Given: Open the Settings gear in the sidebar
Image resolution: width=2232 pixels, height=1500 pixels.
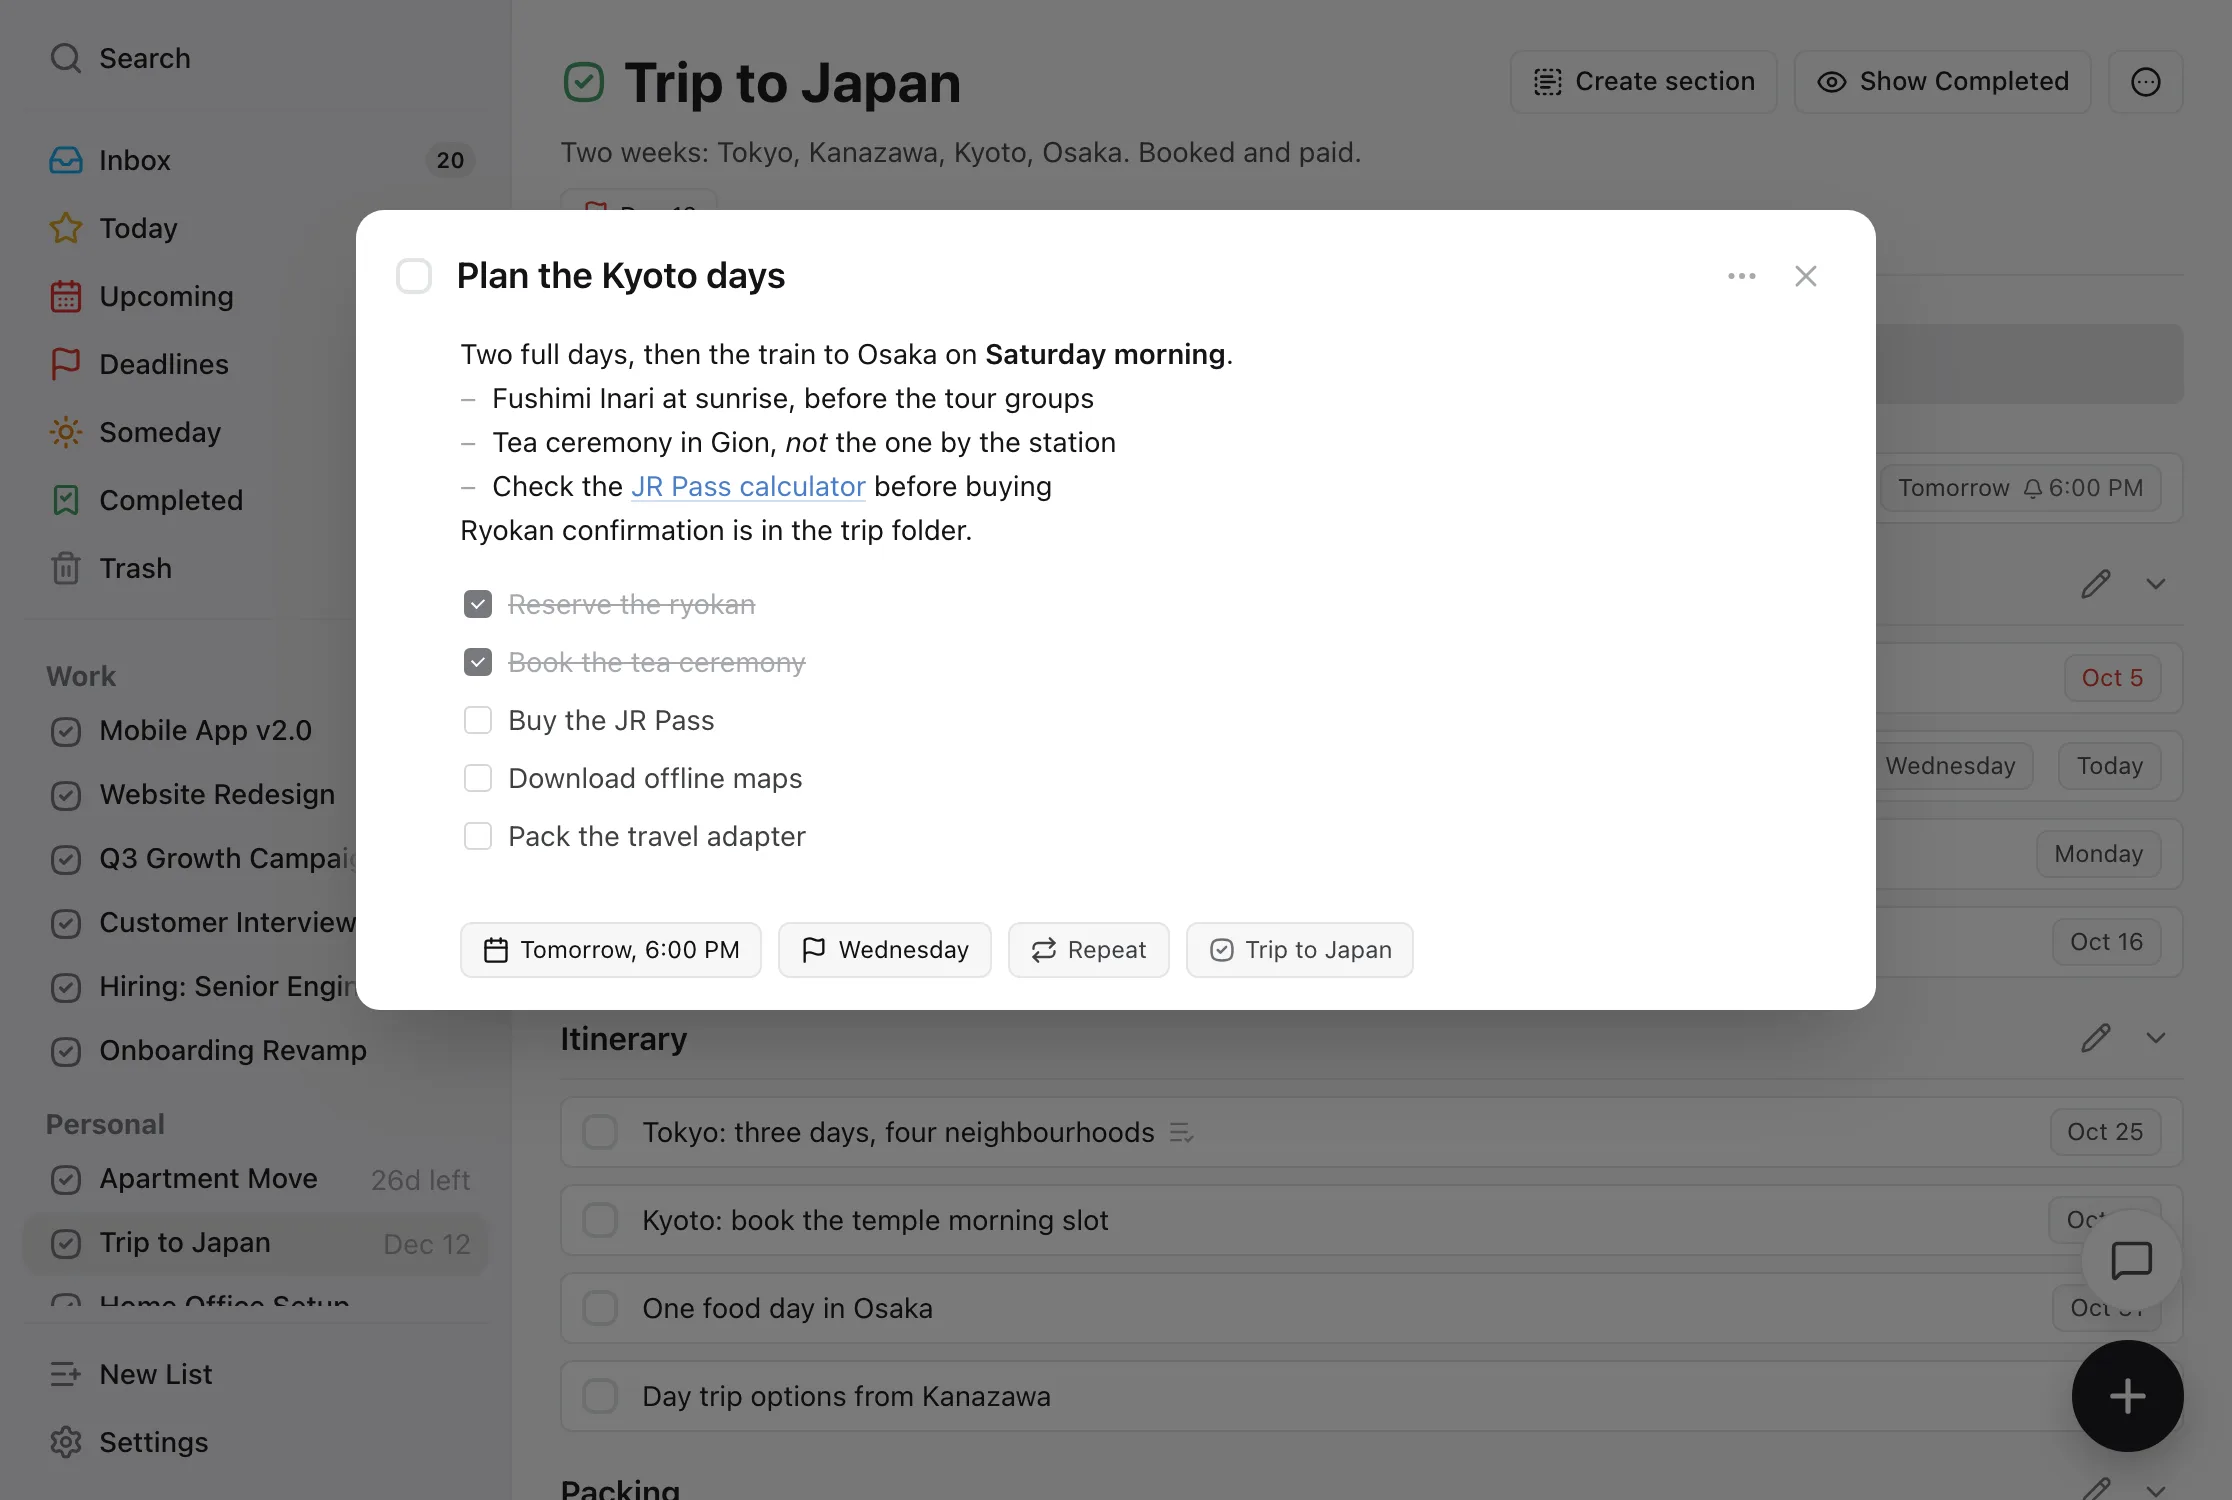Looking at the screenshot, I should pos(65,1442).
